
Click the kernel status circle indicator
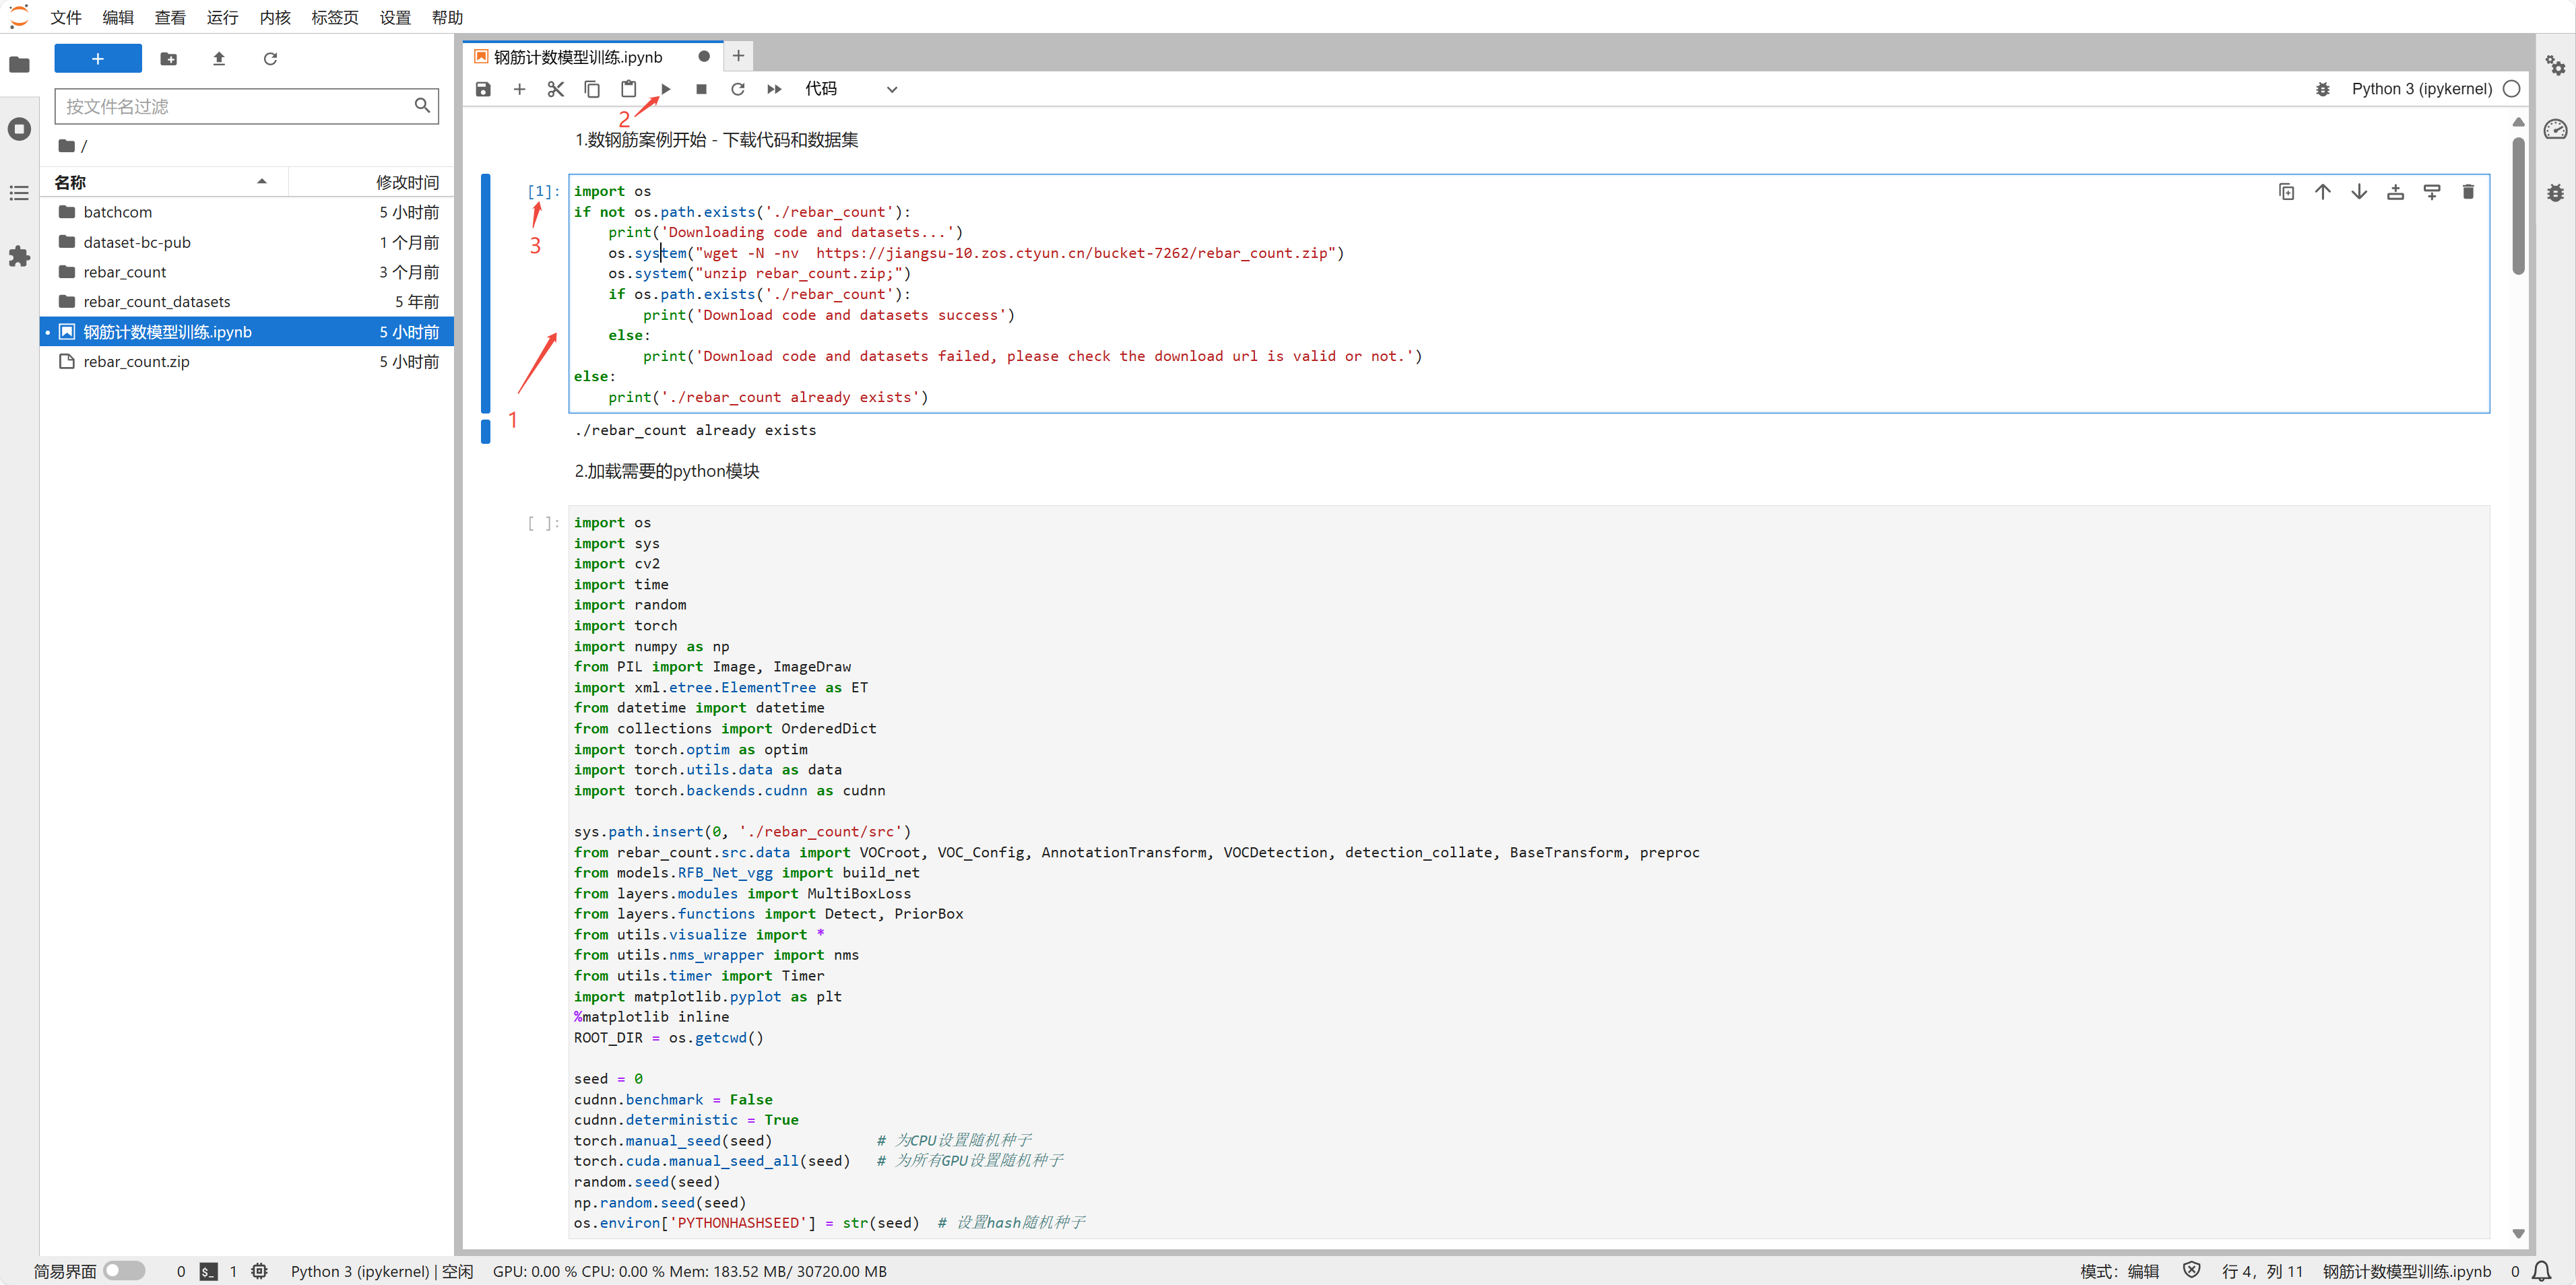pyautogui.click(x=2510, y=89)
